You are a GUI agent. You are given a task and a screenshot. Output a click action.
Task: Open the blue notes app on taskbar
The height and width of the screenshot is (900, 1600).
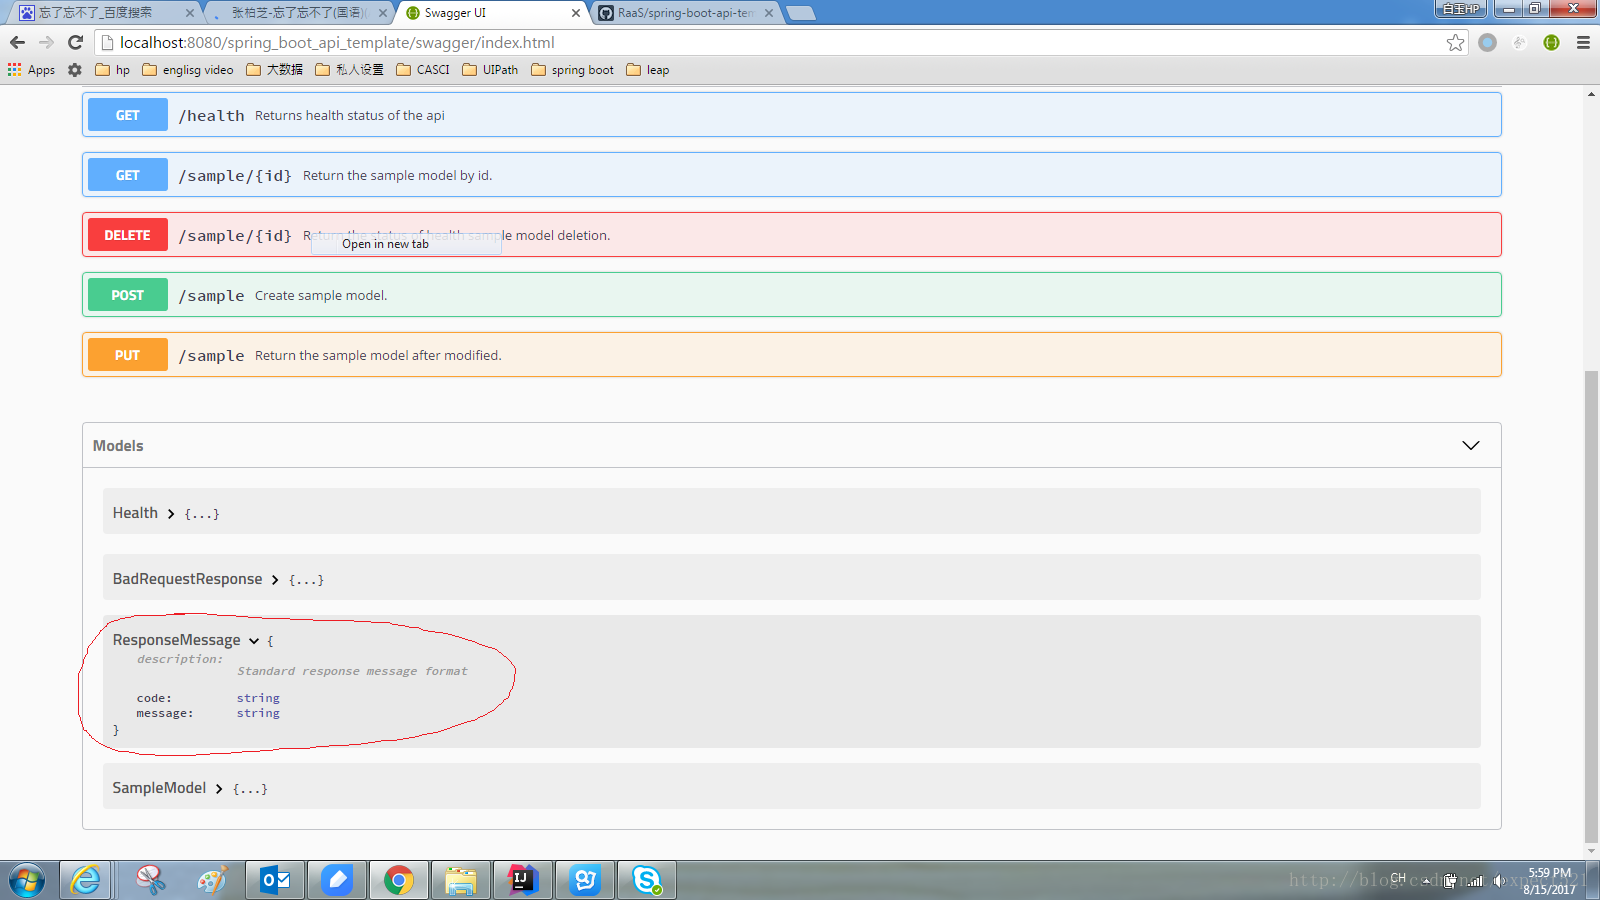click(x=337, y=880)
